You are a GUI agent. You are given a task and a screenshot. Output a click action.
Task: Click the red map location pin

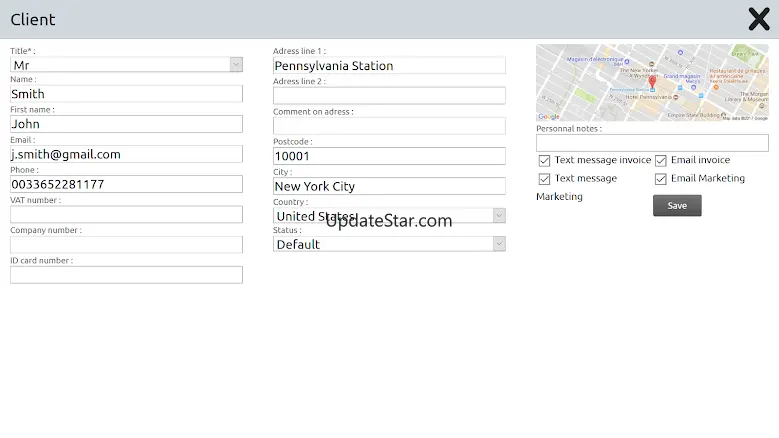[652, 82]
